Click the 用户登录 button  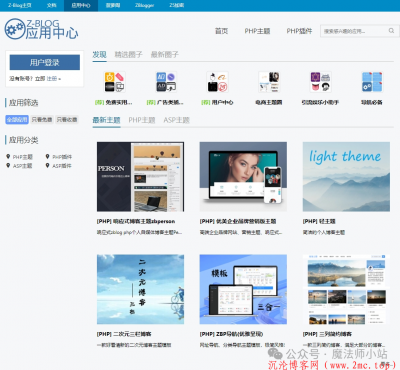point(45,62)
